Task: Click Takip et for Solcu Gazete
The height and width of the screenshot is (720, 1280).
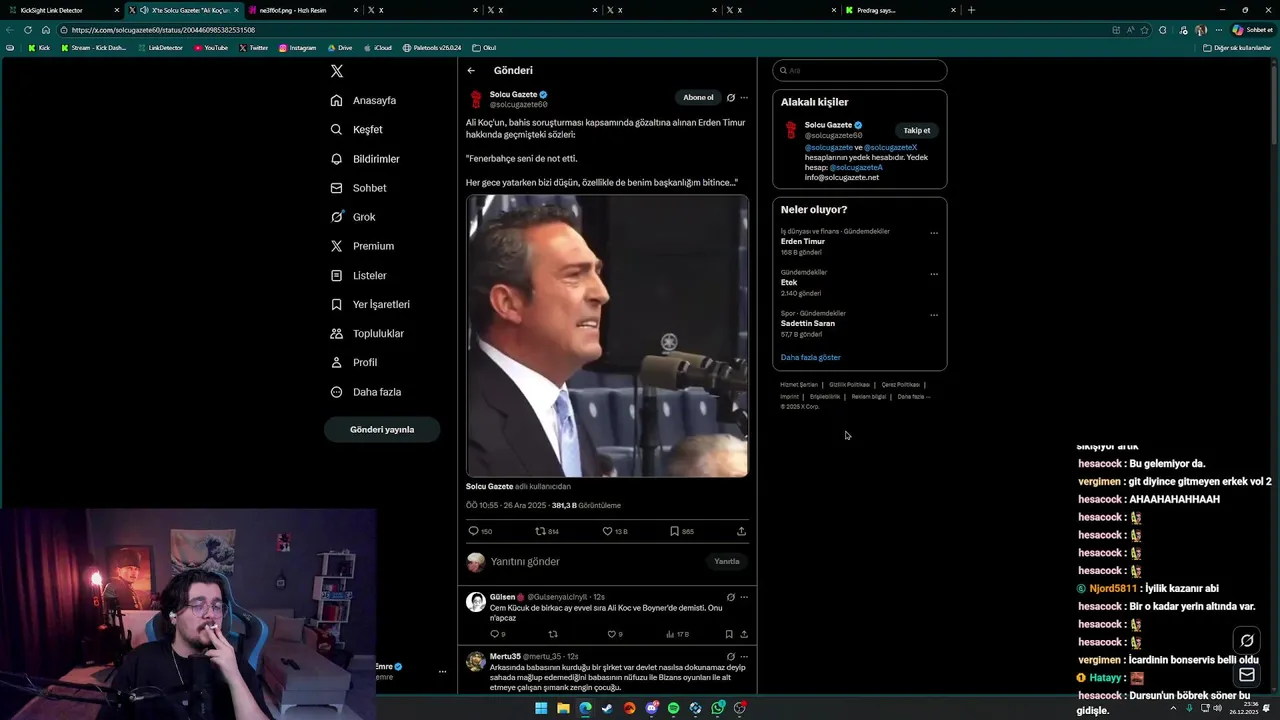Action: (917, 131)
